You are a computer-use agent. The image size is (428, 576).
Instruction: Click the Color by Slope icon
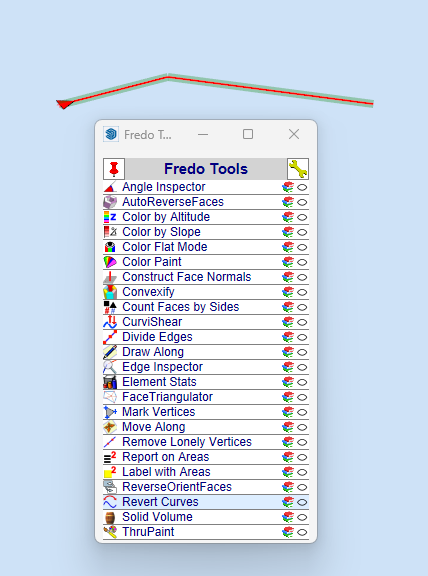pos(110,232)
